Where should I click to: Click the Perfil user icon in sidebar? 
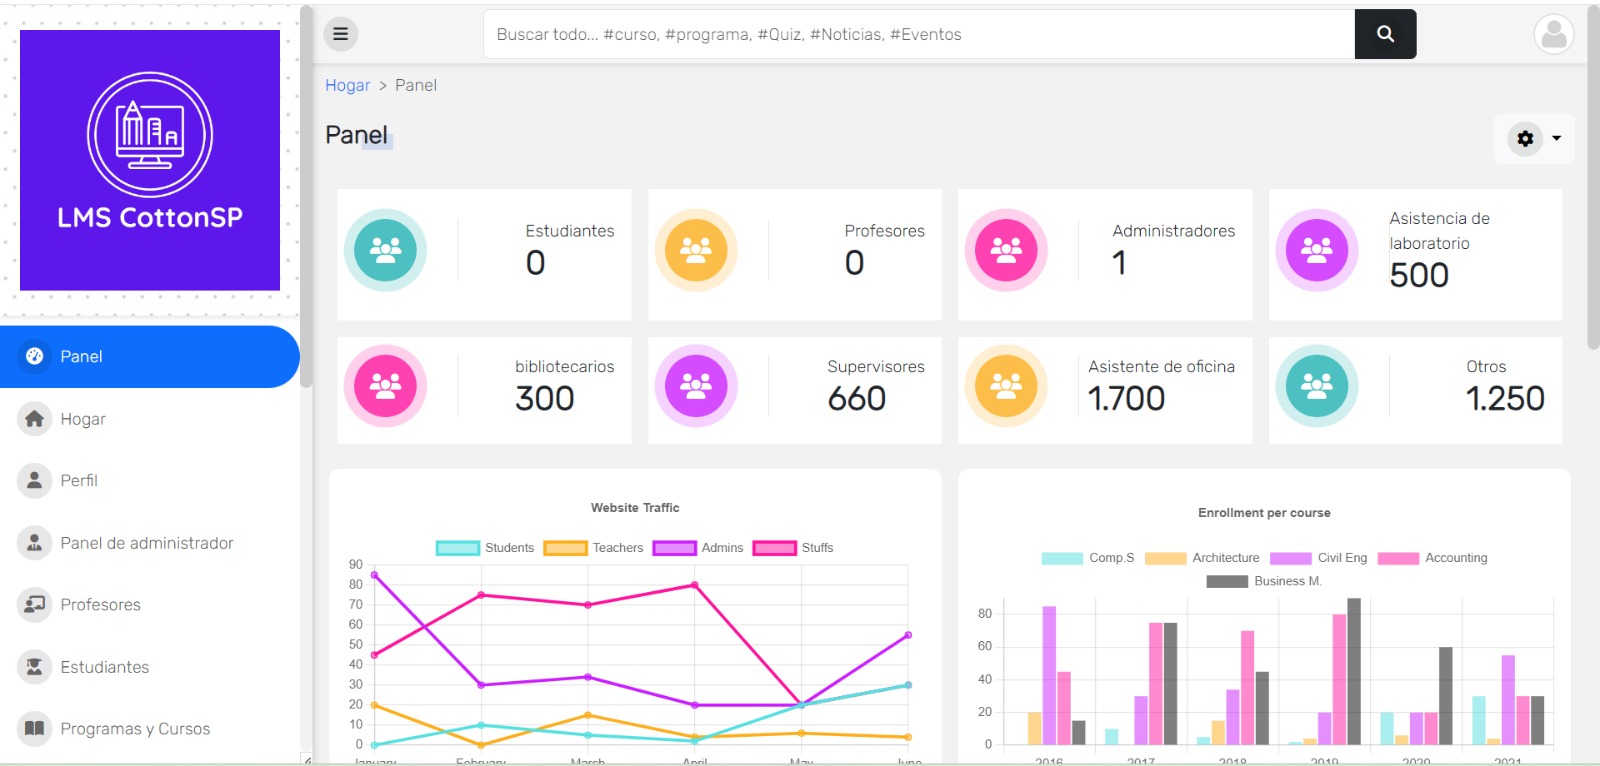coord(34,480)
